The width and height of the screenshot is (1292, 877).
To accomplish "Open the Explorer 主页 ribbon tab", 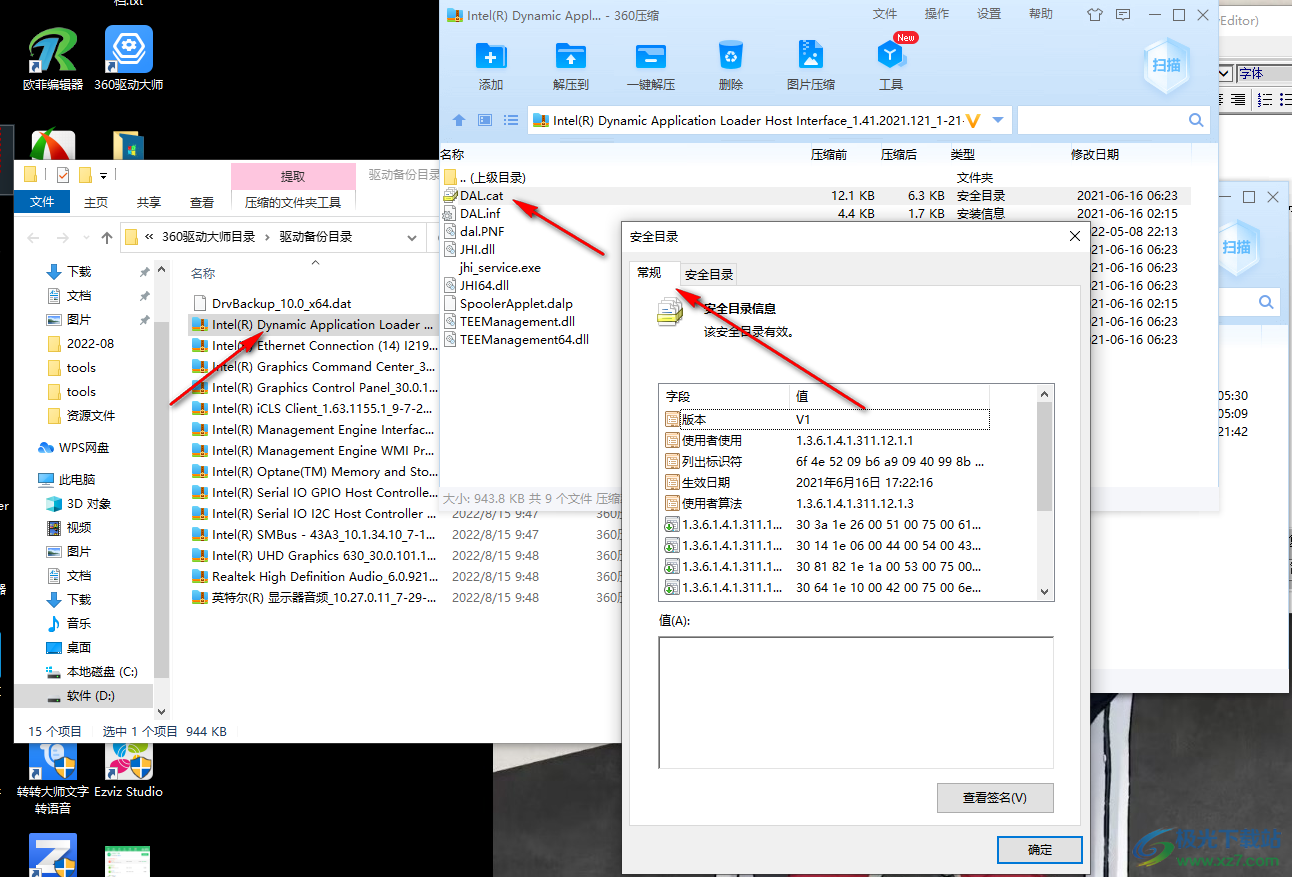I will 96,202.
